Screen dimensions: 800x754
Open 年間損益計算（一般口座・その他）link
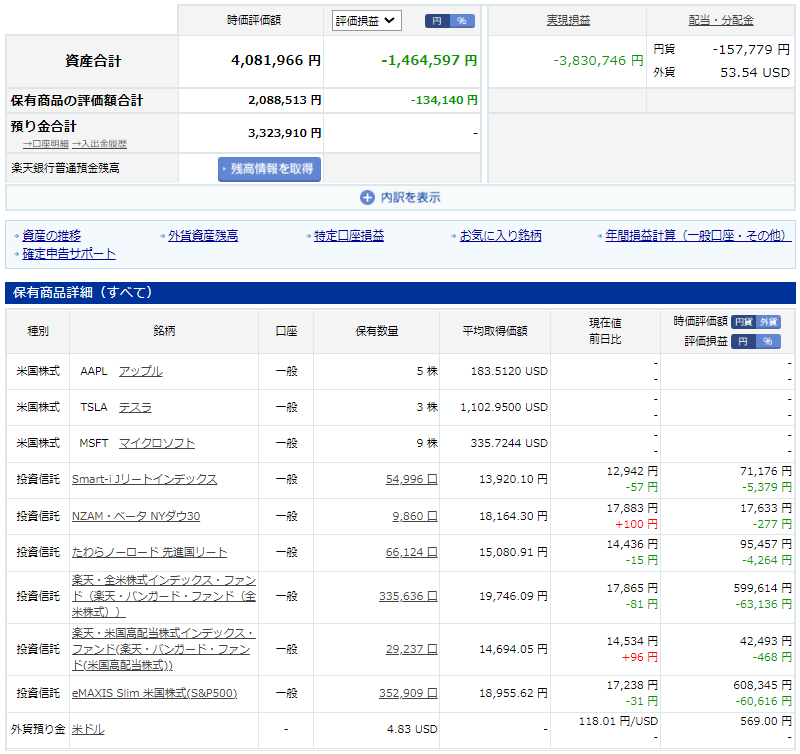[x=697, y=236]
